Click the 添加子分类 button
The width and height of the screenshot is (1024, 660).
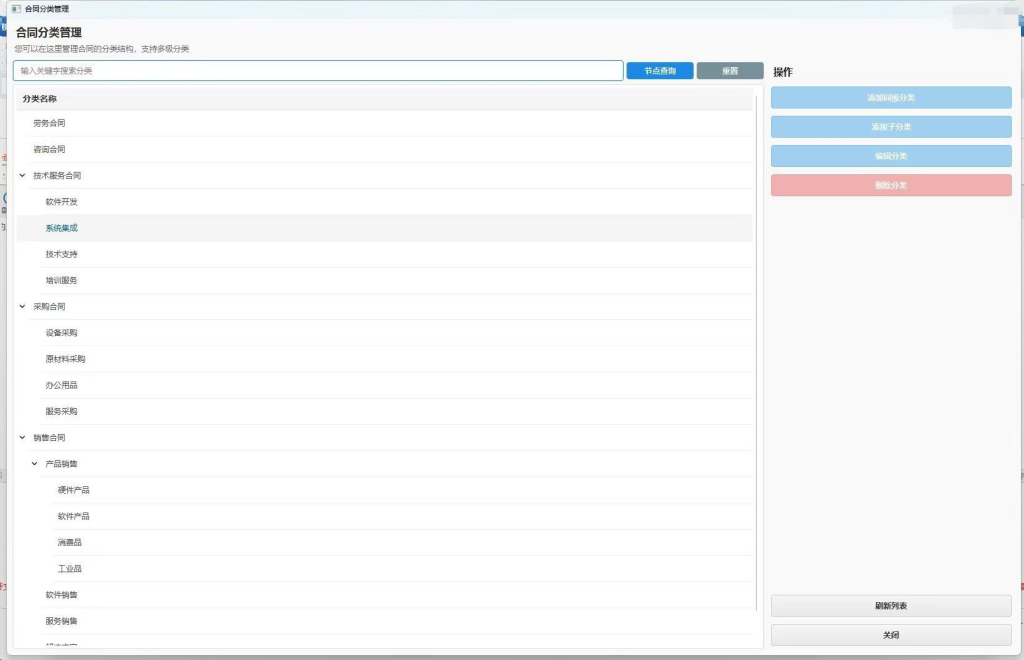click(891, 127)
